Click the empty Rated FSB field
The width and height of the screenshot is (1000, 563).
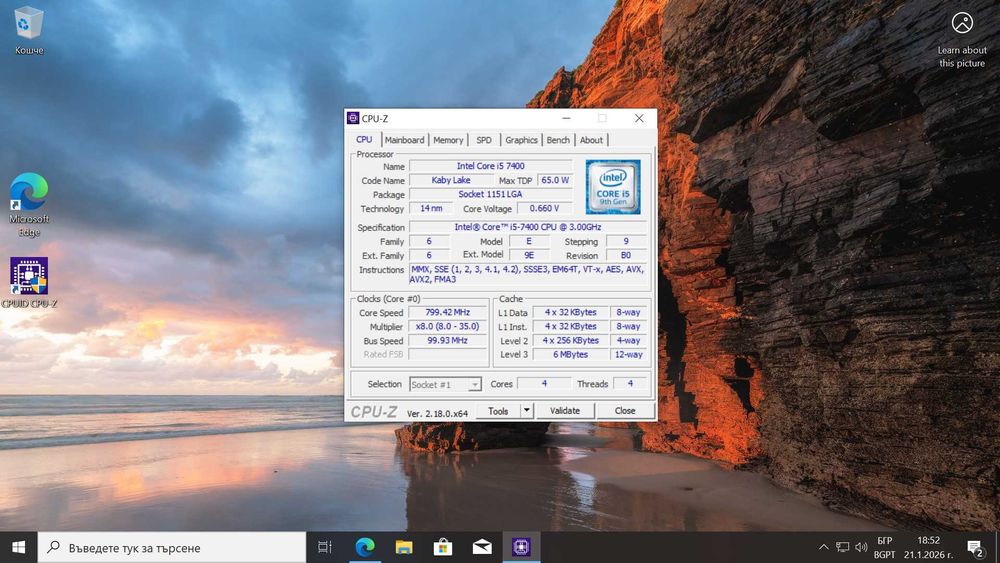[x=448, y=355]
